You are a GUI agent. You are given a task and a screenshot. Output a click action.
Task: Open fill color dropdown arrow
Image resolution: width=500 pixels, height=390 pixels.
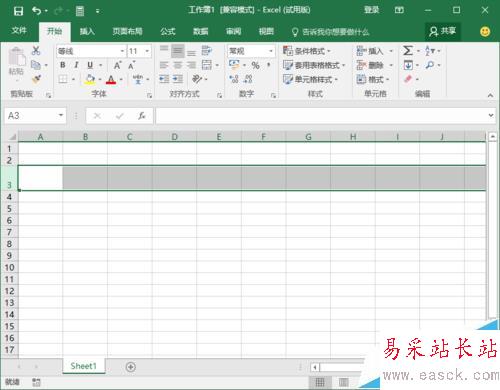click(x=100, y=79)
